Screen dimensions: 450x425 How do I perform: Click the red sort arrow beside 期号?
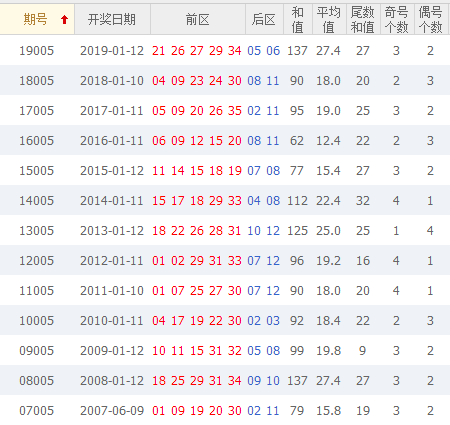(x=64, y=20)
